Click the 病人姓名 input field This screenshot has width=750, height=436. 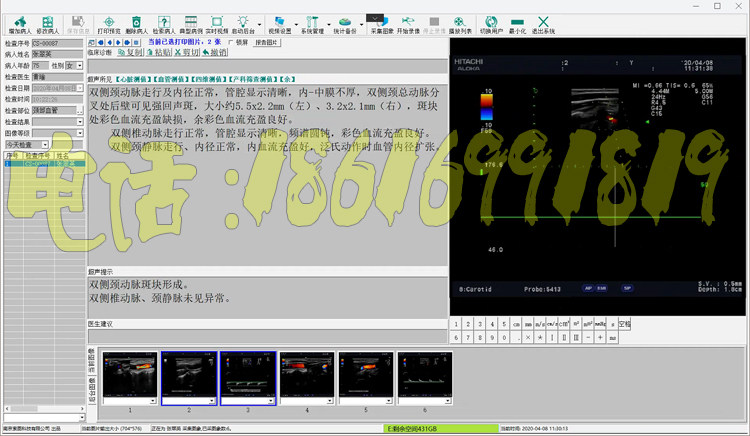[x=57, y=54]
